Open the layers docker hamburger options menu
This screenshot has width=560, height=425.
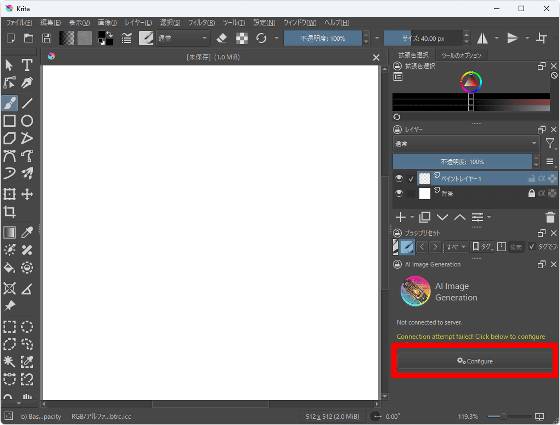point(550,161)
